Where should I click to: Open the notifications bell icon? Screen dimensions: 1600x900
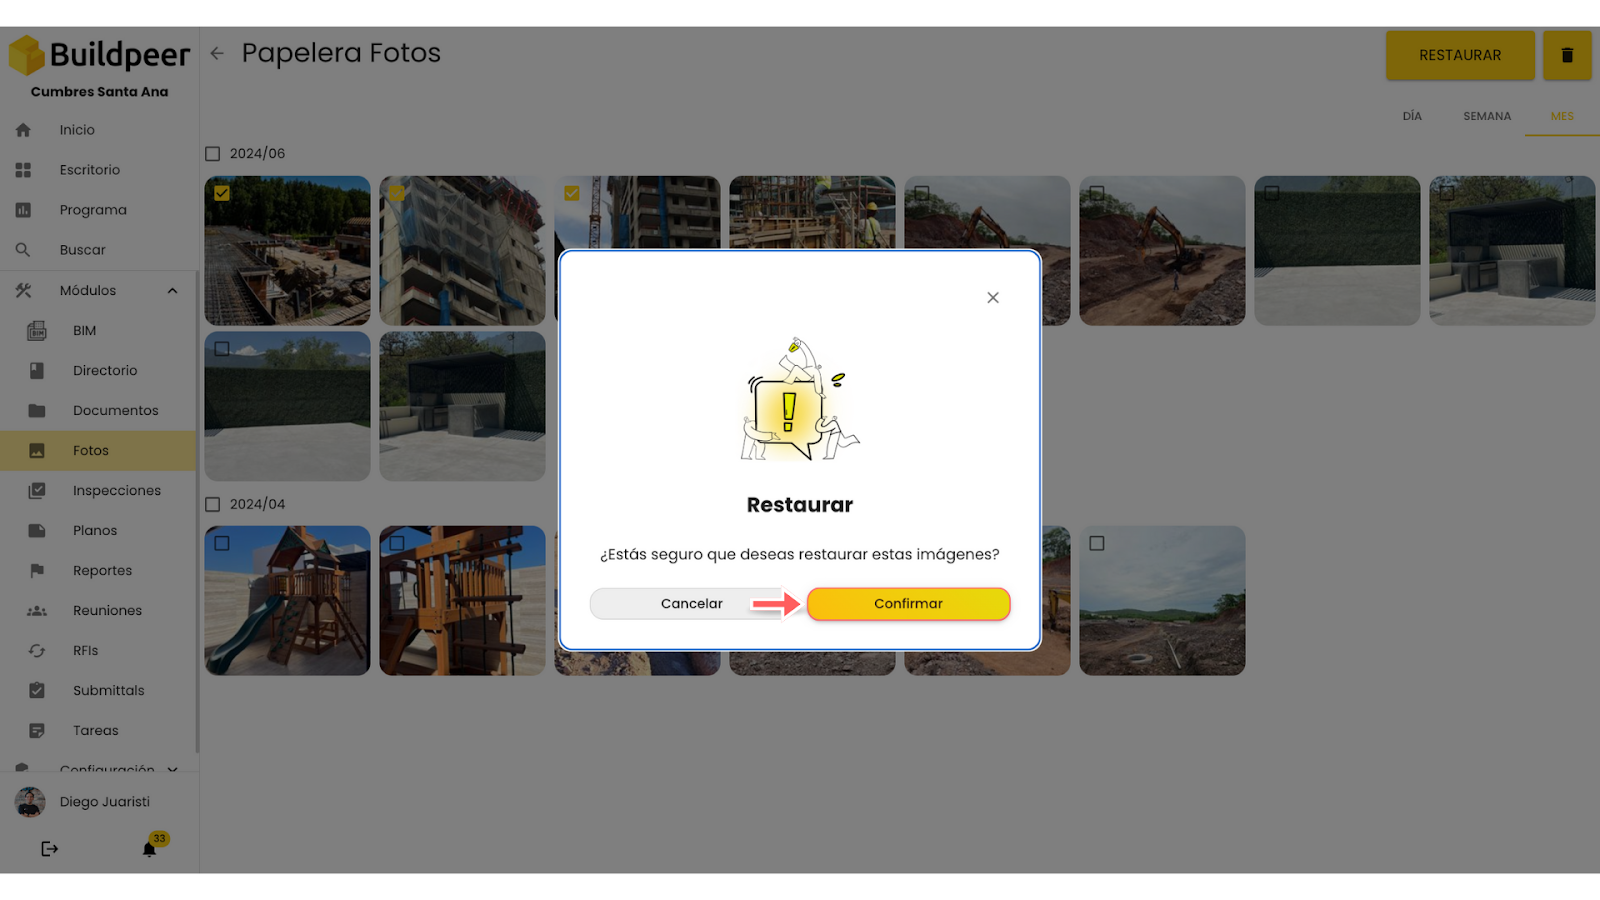coord(149,849)
